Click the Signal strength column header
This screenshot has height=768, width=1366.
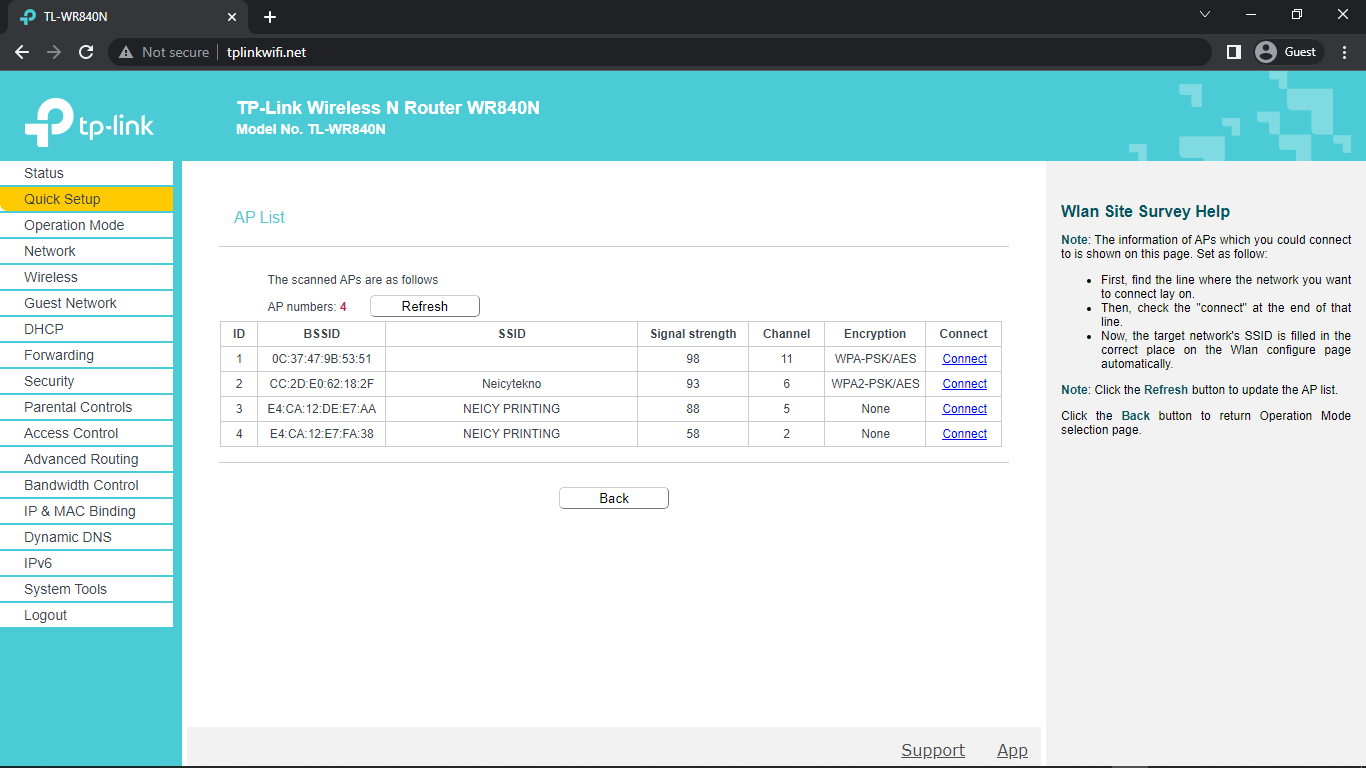(x=693, y=334)
